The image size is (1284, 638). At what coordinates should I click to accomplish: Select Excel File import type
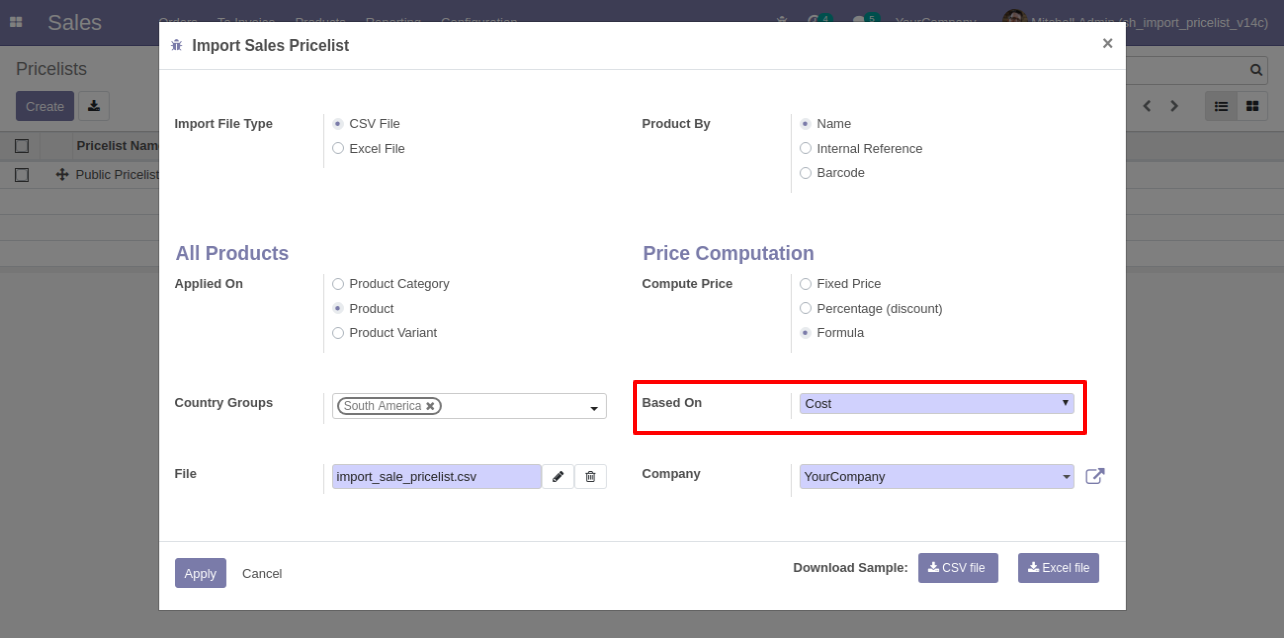[338, 148]
